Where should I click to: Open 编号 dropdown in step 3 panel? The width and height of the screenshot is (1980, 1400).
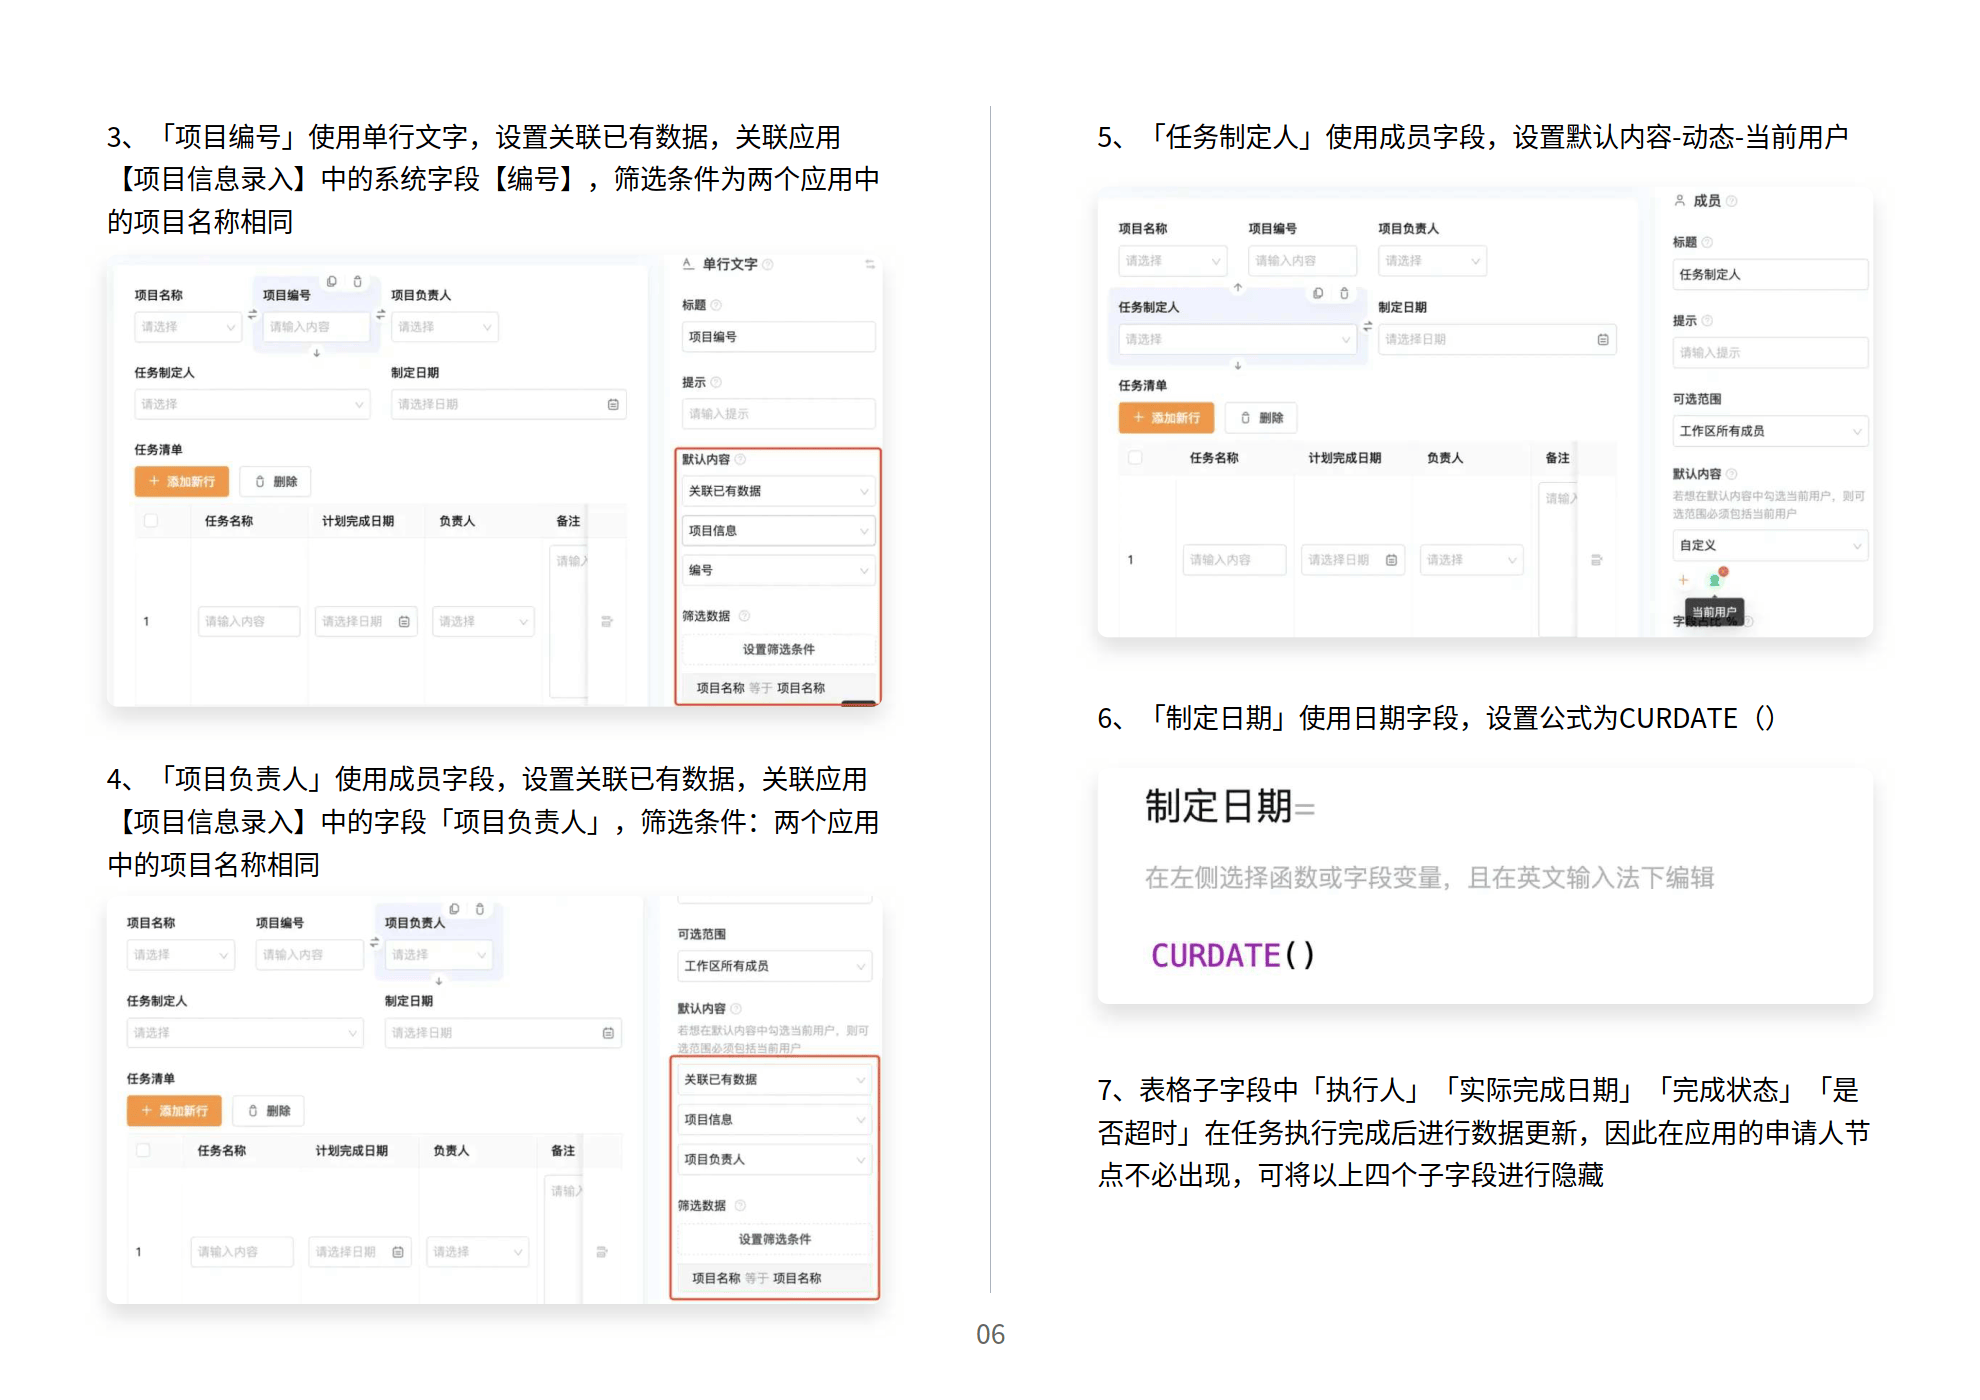point(778,570)
